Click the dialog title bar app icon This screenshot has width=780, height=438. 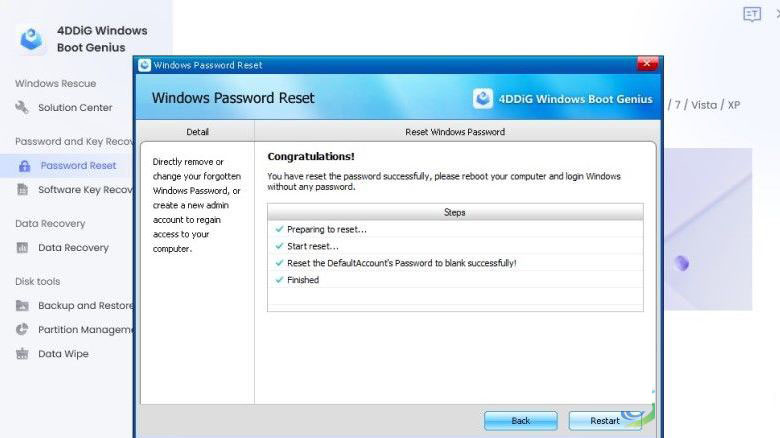click(x=144, y=65)
